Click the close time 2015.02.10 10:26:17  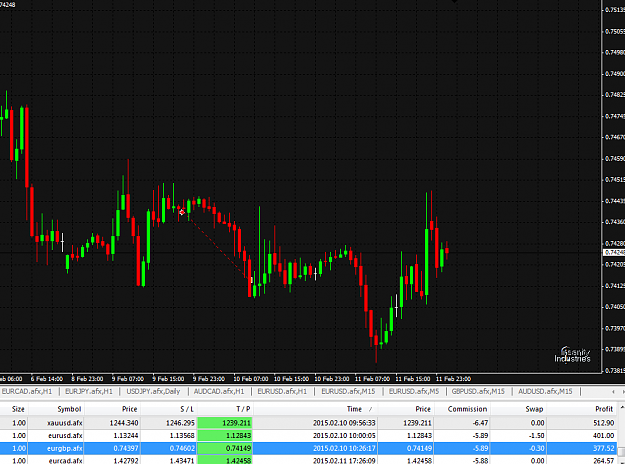pyautogui.click(x=344, y=448)
